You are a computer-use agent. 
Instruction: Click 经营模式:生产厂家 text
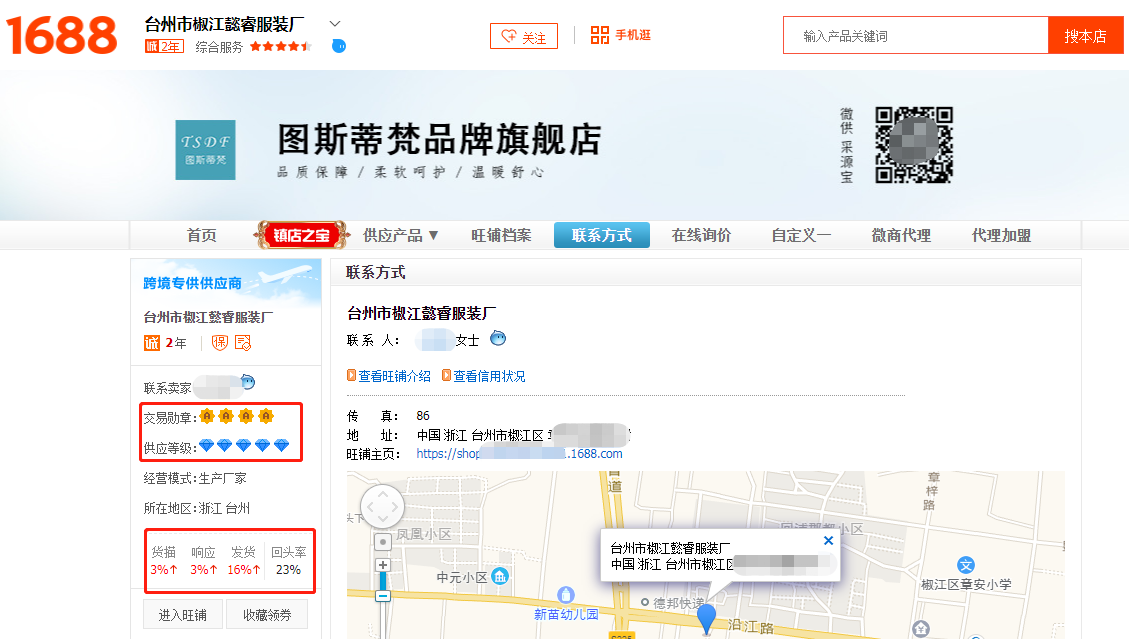point(195,478)
